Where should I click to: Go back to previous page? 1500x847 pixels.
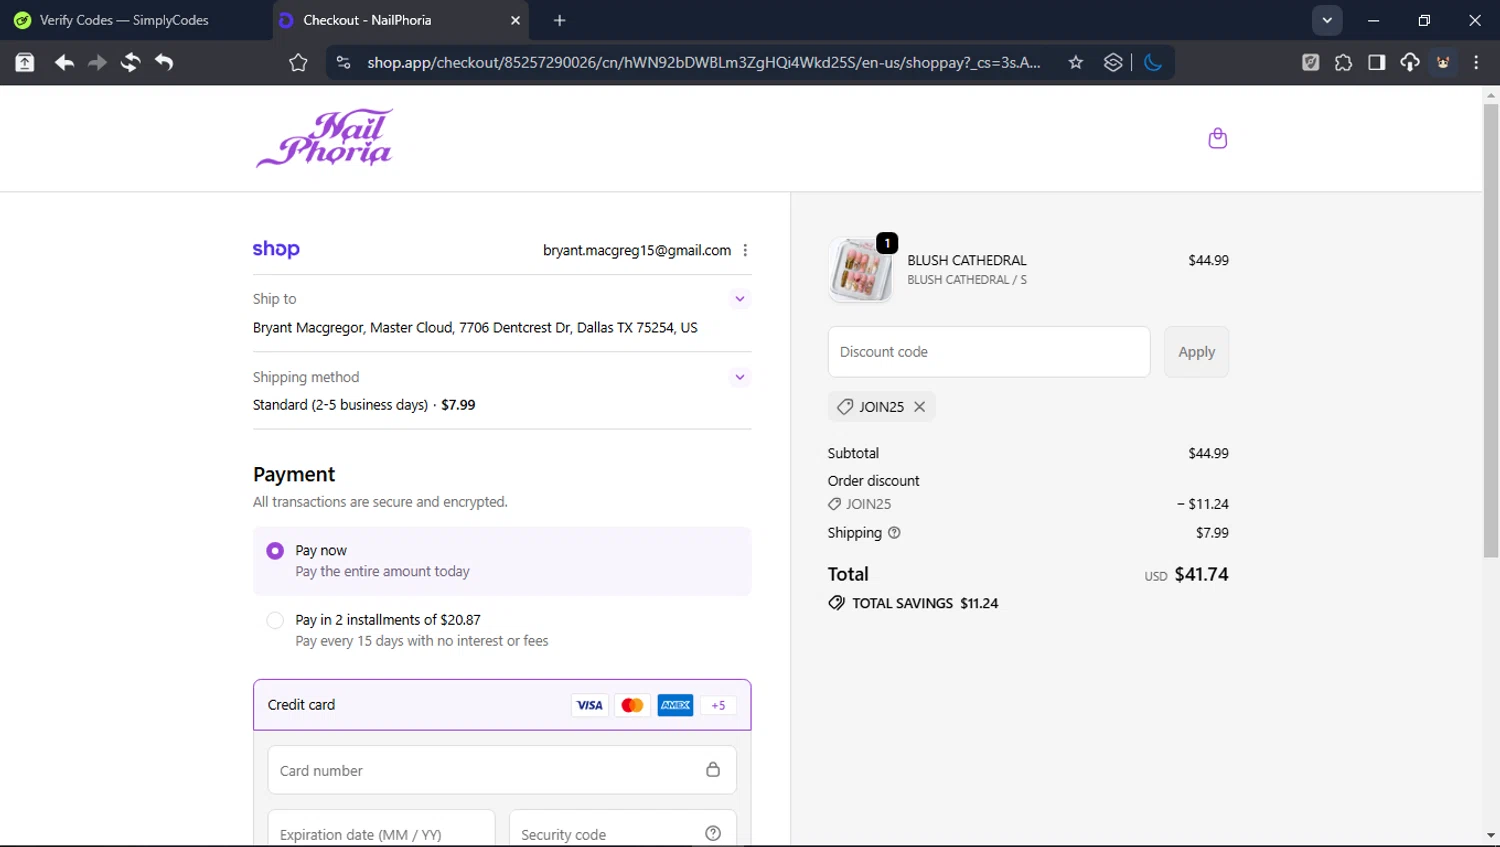[64, 62]
